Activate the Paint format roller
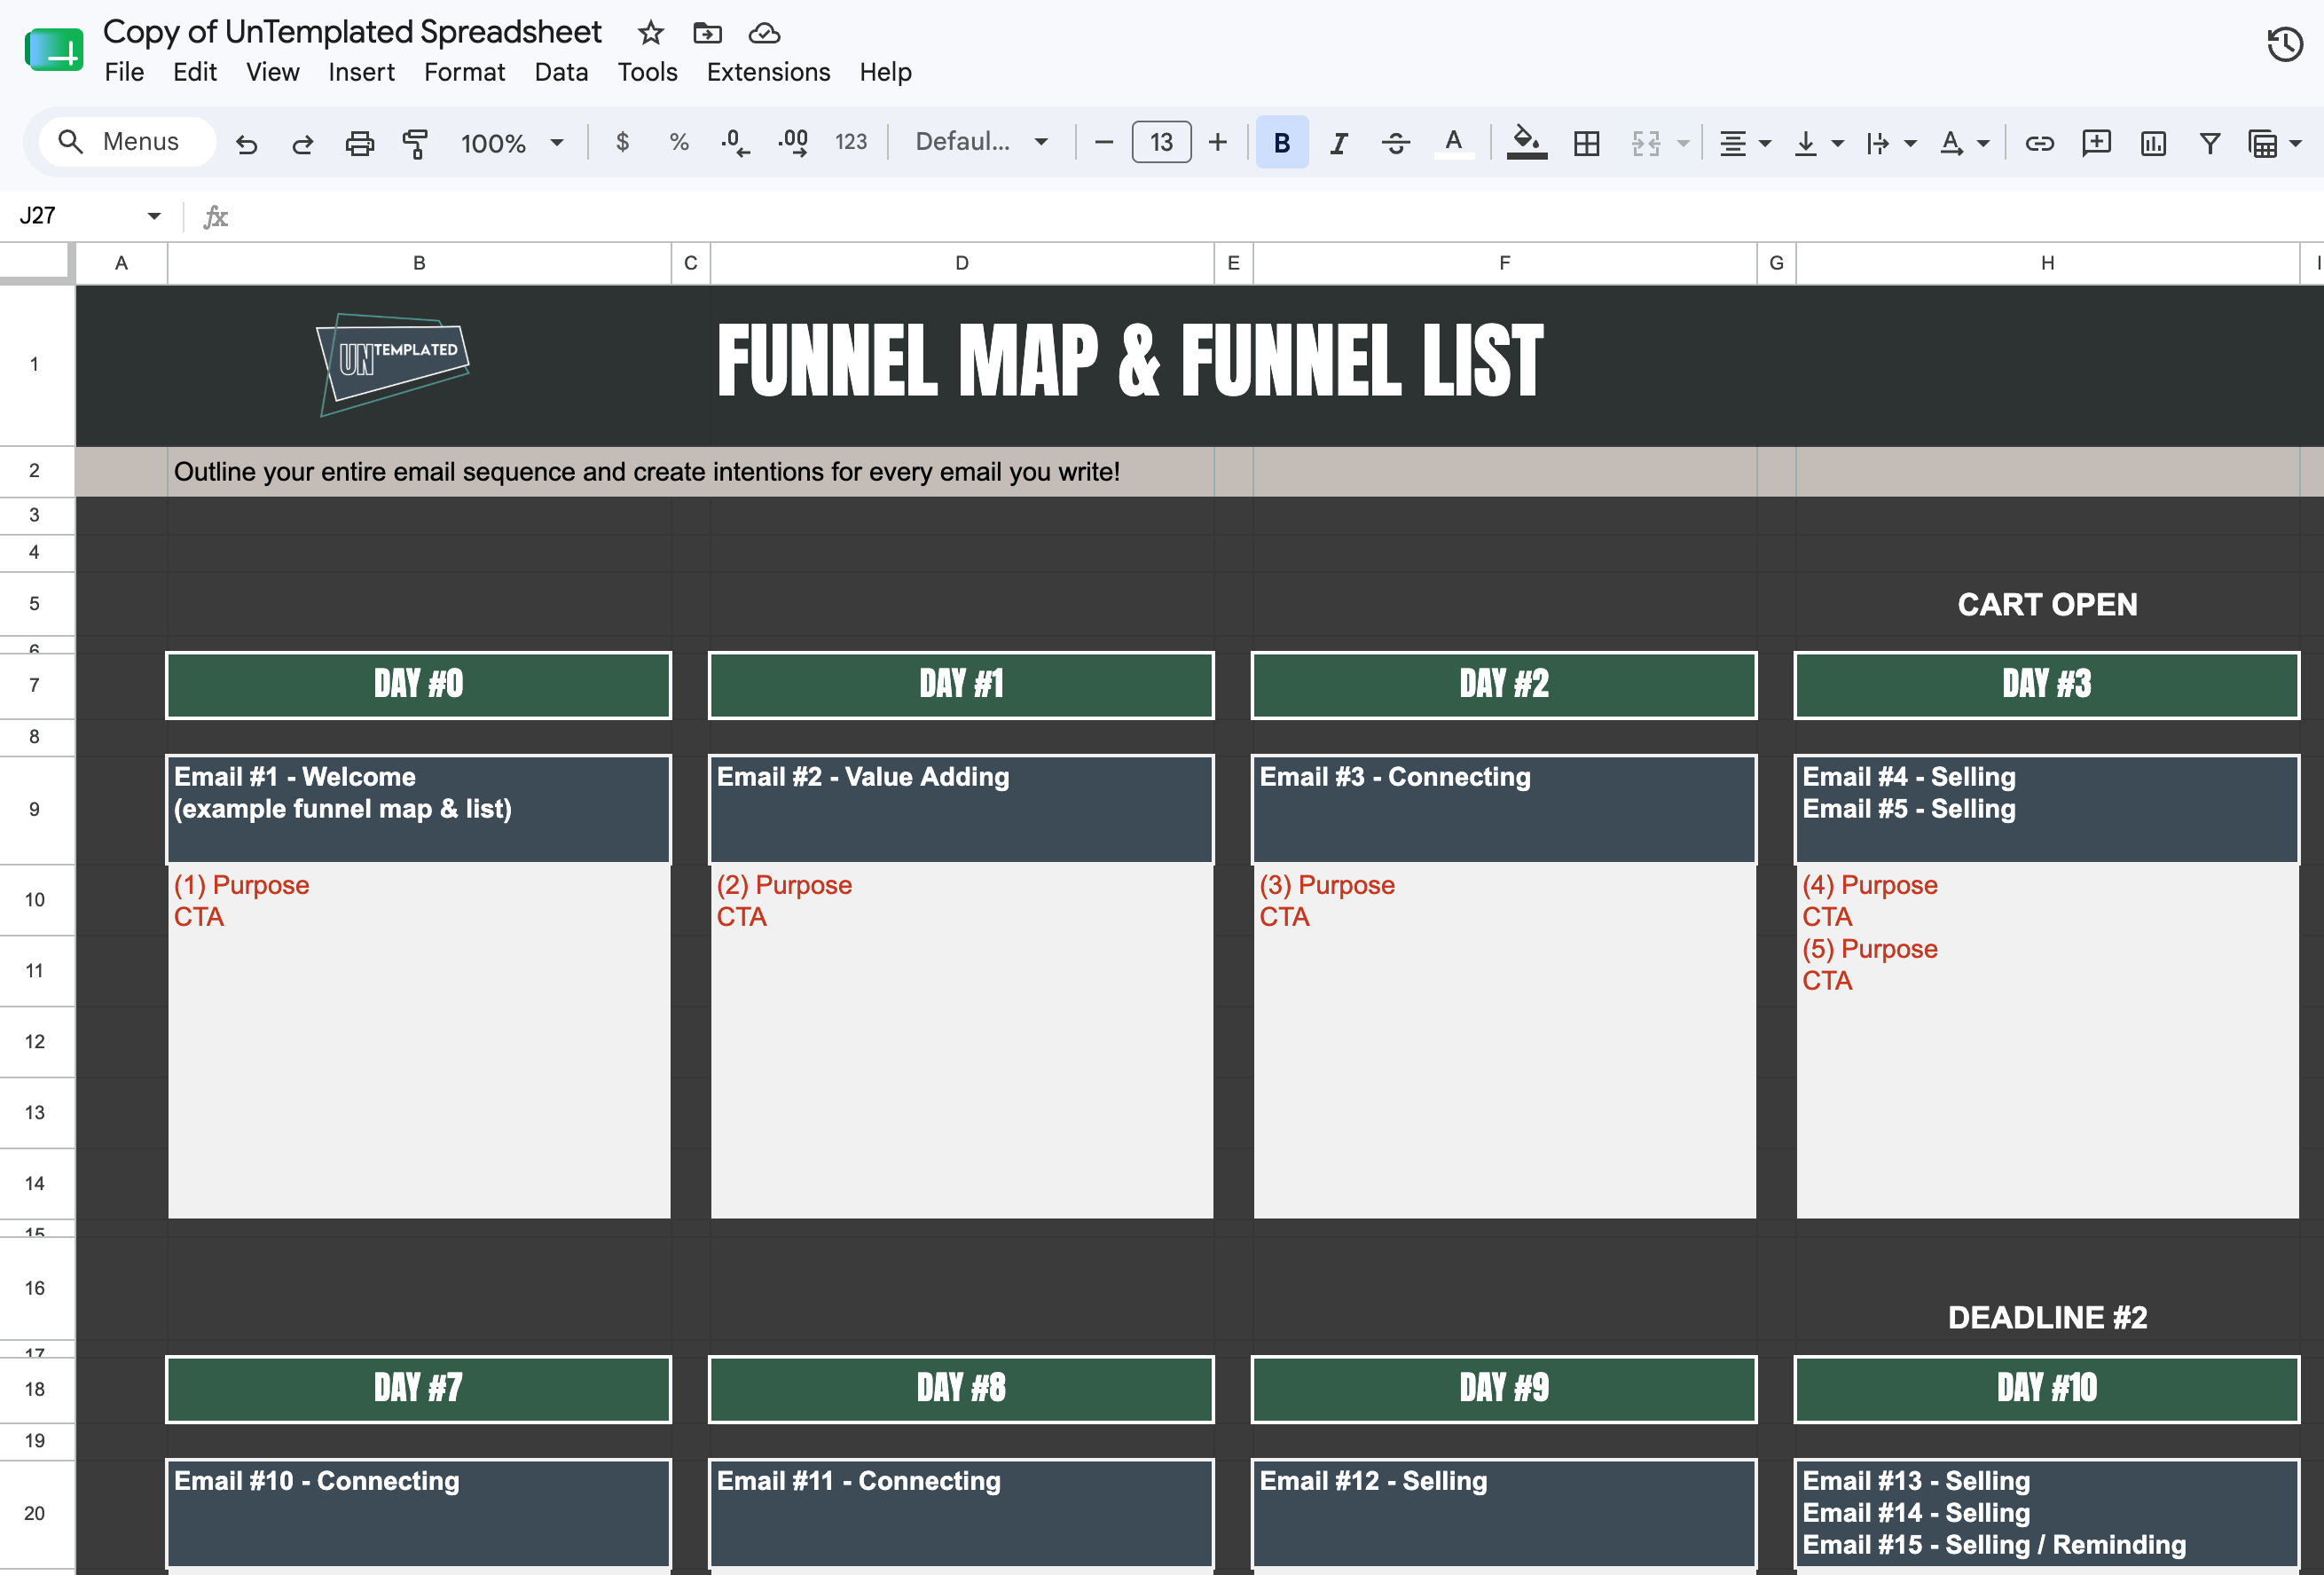Screen dimensions: 2324x1575 pyautogui.click(x=414, y=143)
